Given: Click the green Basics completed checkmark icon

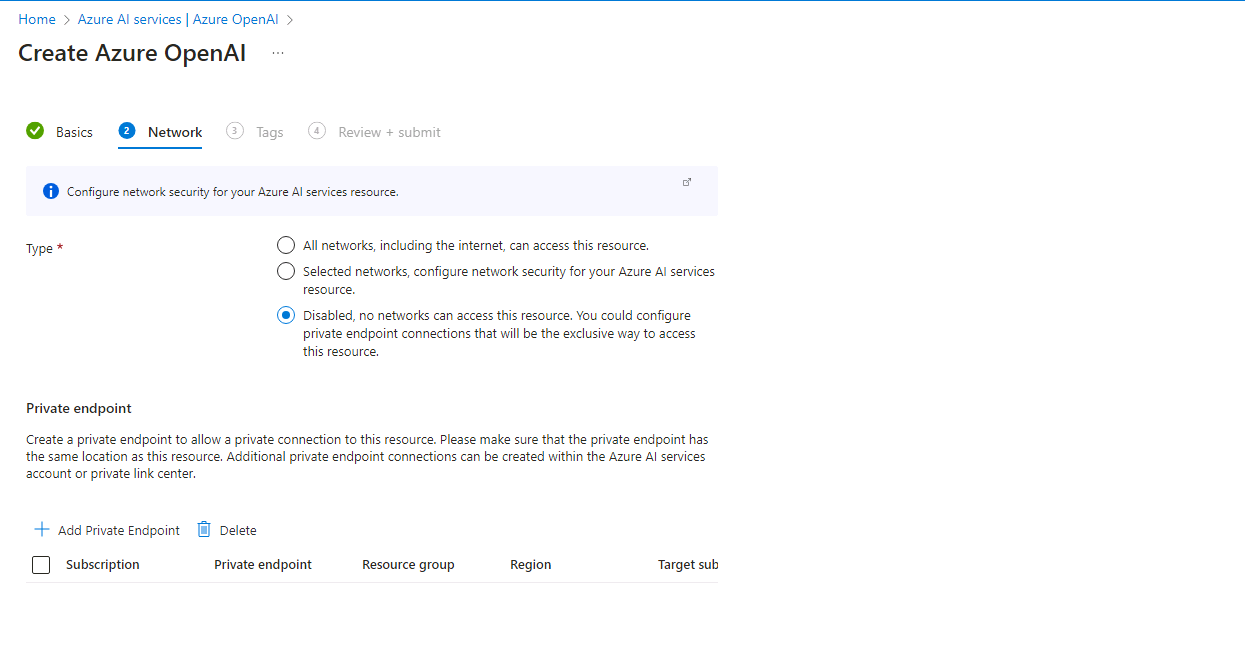Looking at the screenshot, I should click(35, 131).
